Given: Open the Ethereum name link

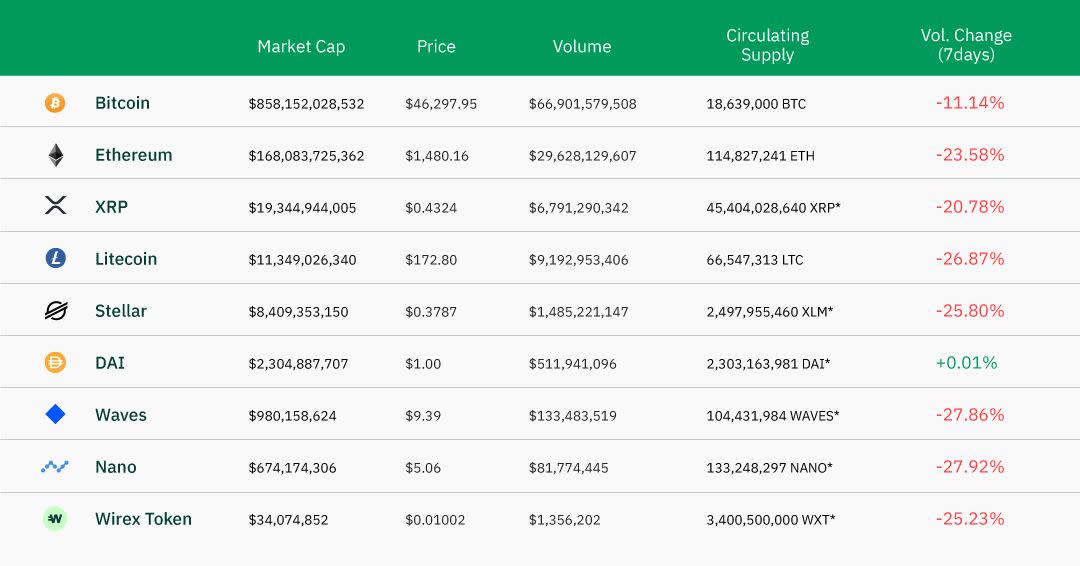Looking at the screenshot, I should [134, 155].
